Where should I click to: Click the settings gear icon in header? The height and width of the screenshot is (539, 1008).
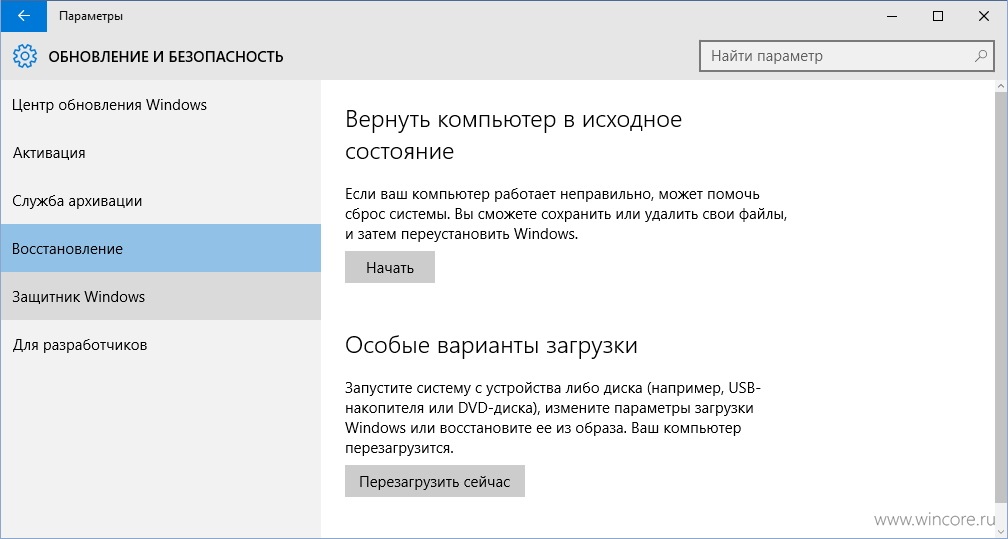coord(25,57)
